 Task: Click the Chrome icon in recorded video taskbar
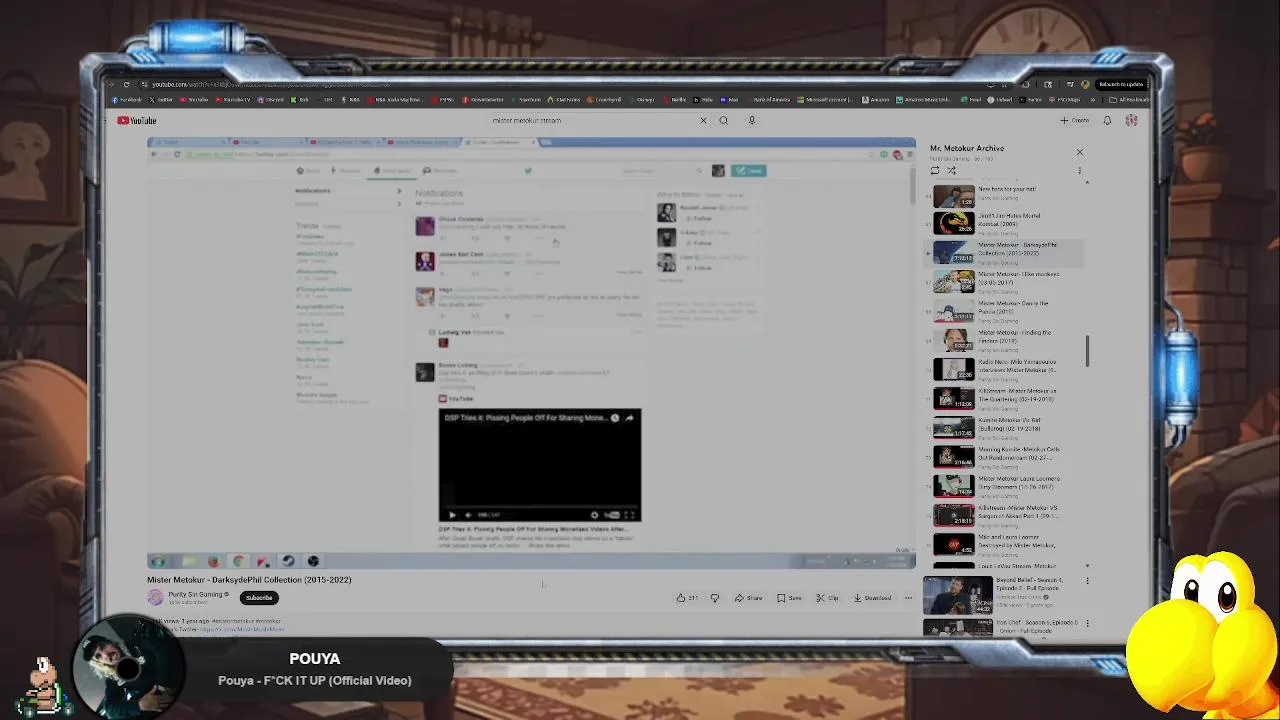(238, 561)
